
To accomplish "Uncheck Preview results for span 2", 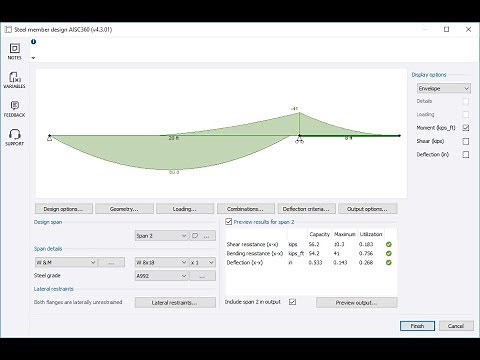I will [229, 222].
